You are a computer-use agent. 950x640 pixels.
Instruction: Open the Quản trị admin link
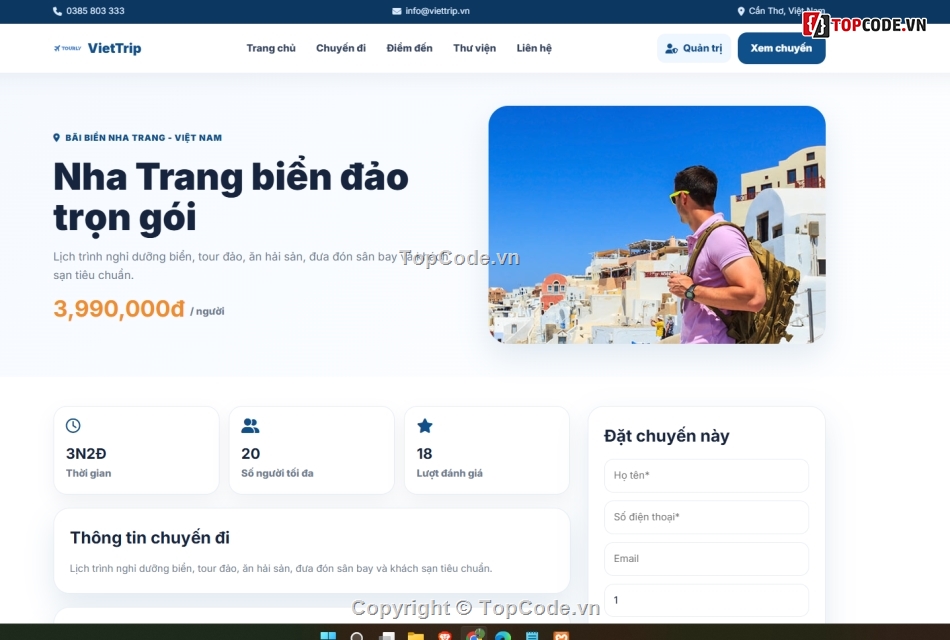(694, 48)
